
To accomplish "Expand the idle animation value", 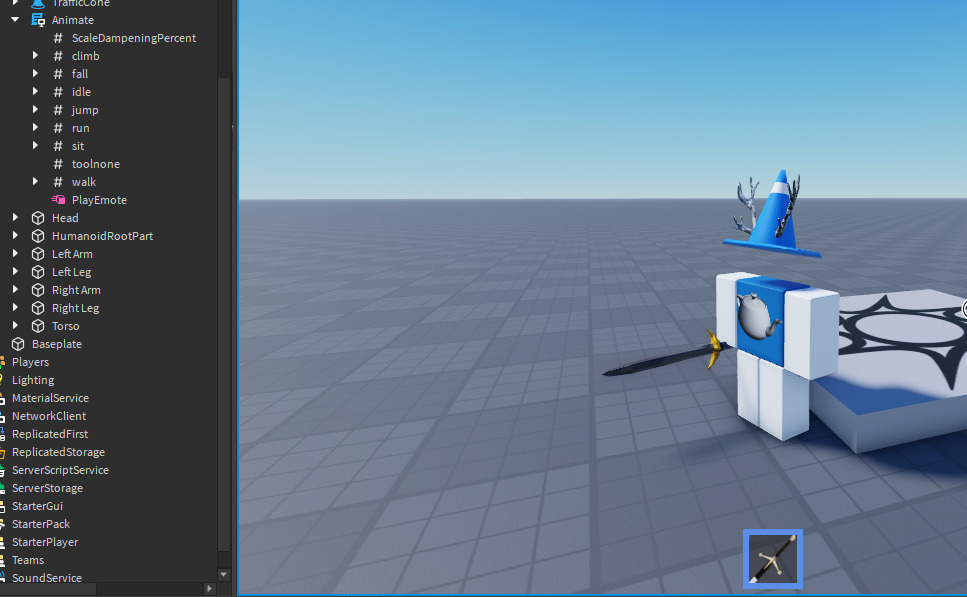I will pos(36,91).
